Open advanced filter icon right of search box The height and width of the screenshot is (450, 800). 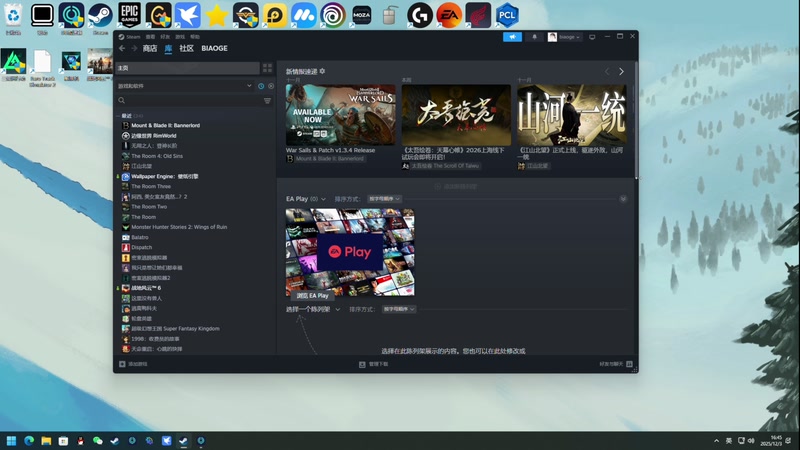[267, 101]
